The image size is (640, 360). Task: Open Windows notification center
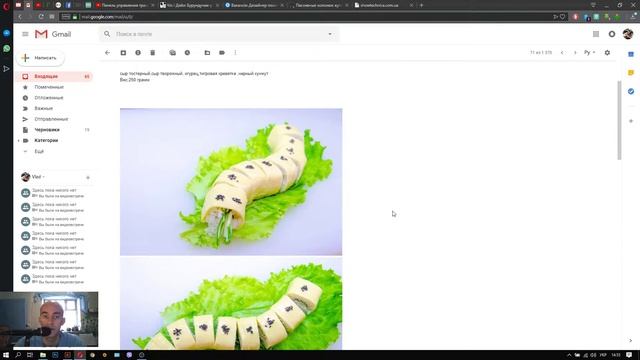coord(629,355)
